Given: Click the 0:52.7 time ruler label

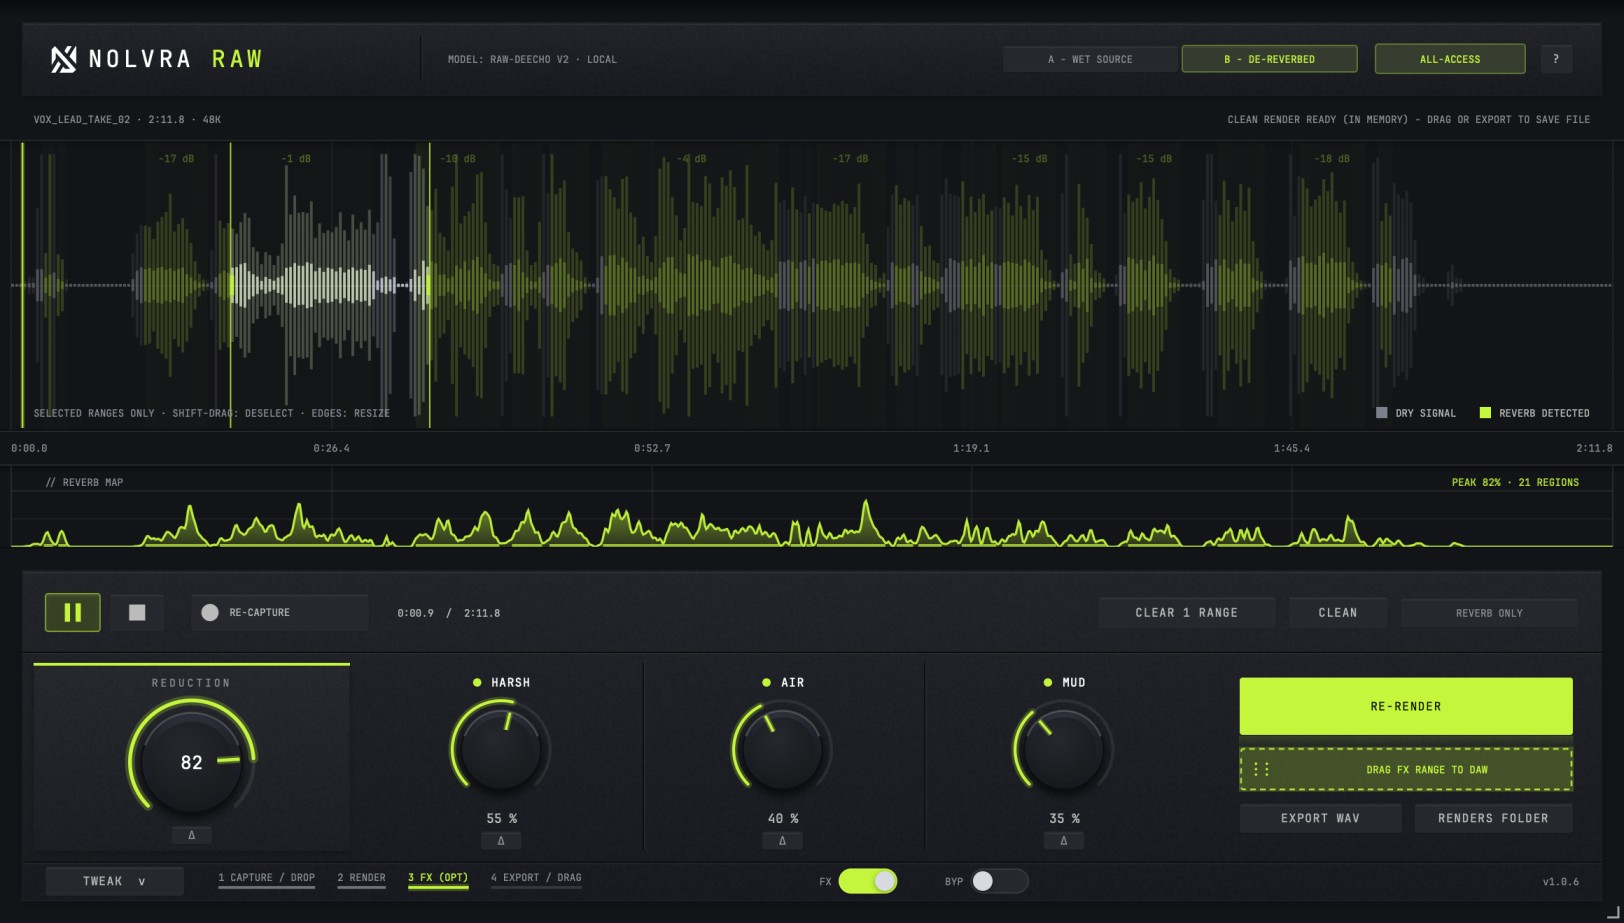Looking at the screenshot, I should (652, 448).
